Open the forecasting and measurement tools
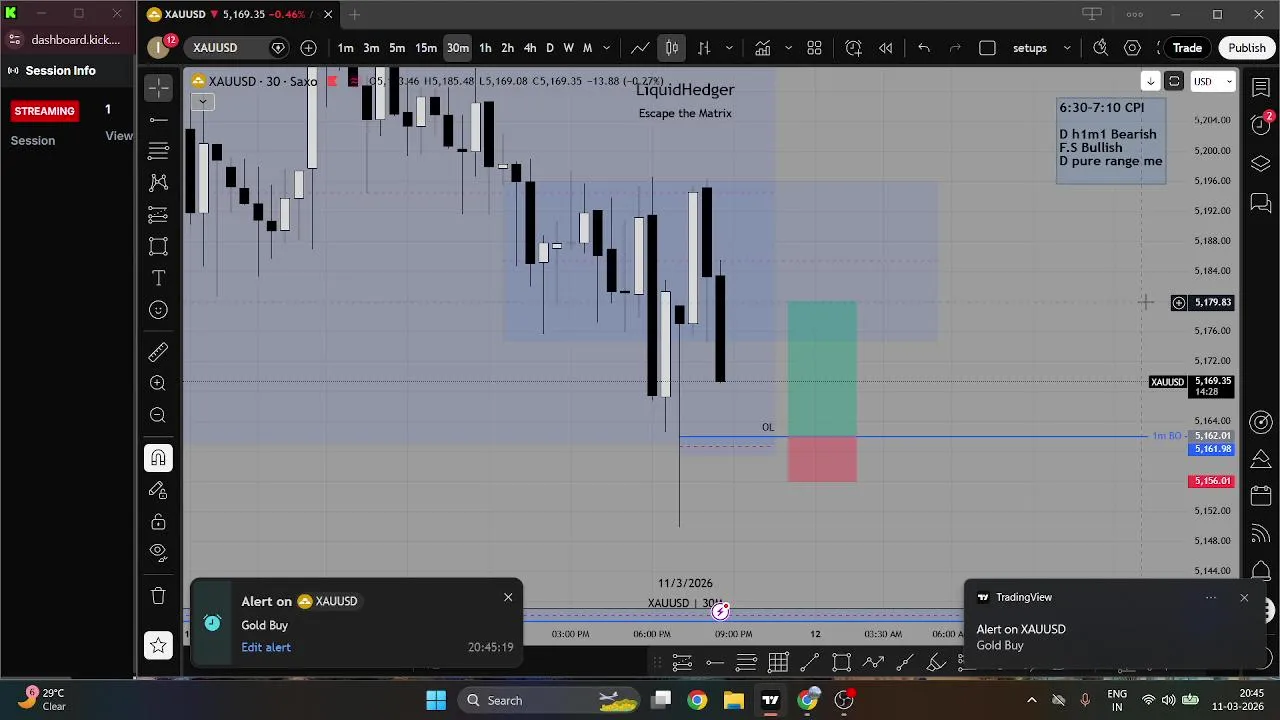The height and width of the screenshot is (720, 1280). point(158,215)
